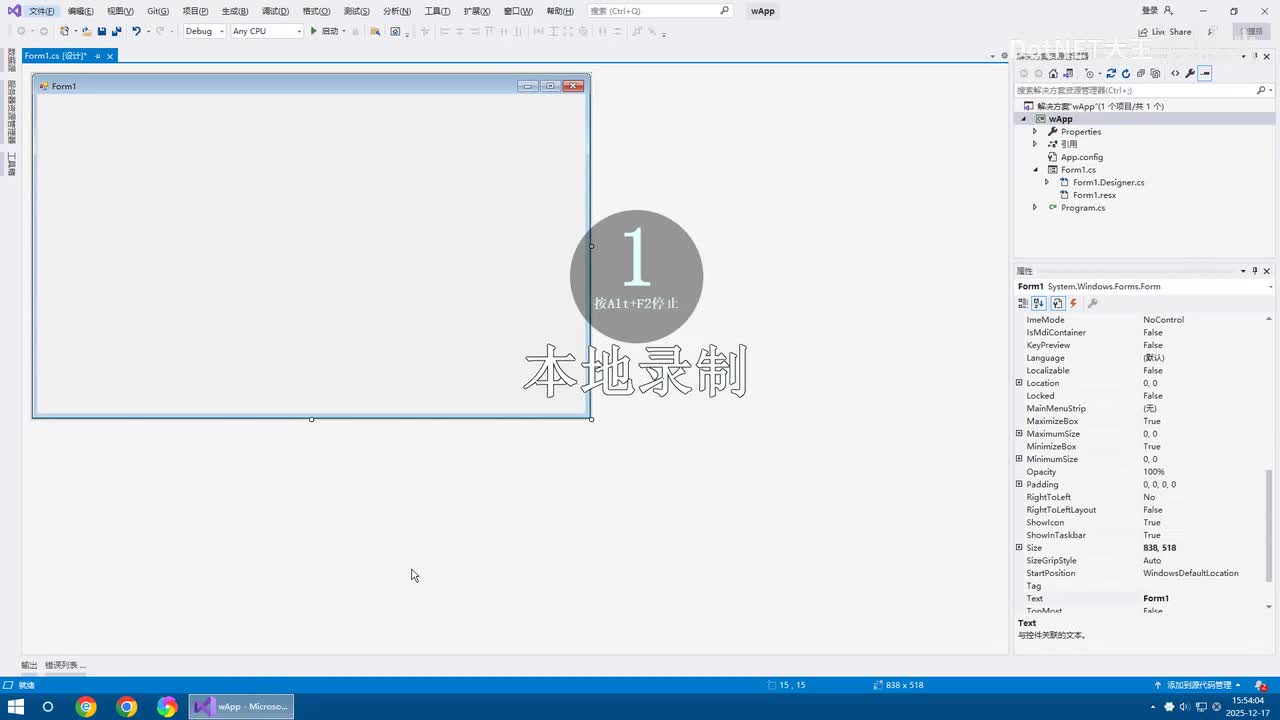
Task: Toggle auto-hide pin of Solution Explorer
Action: pyautogui.click(x=1255, y=56)
